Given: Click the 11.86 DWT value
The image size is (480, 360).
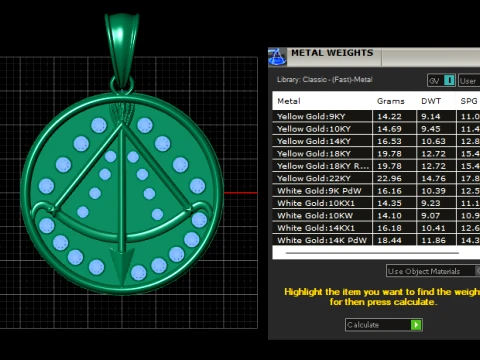Looking at the screenshot, I should point(433,240).
